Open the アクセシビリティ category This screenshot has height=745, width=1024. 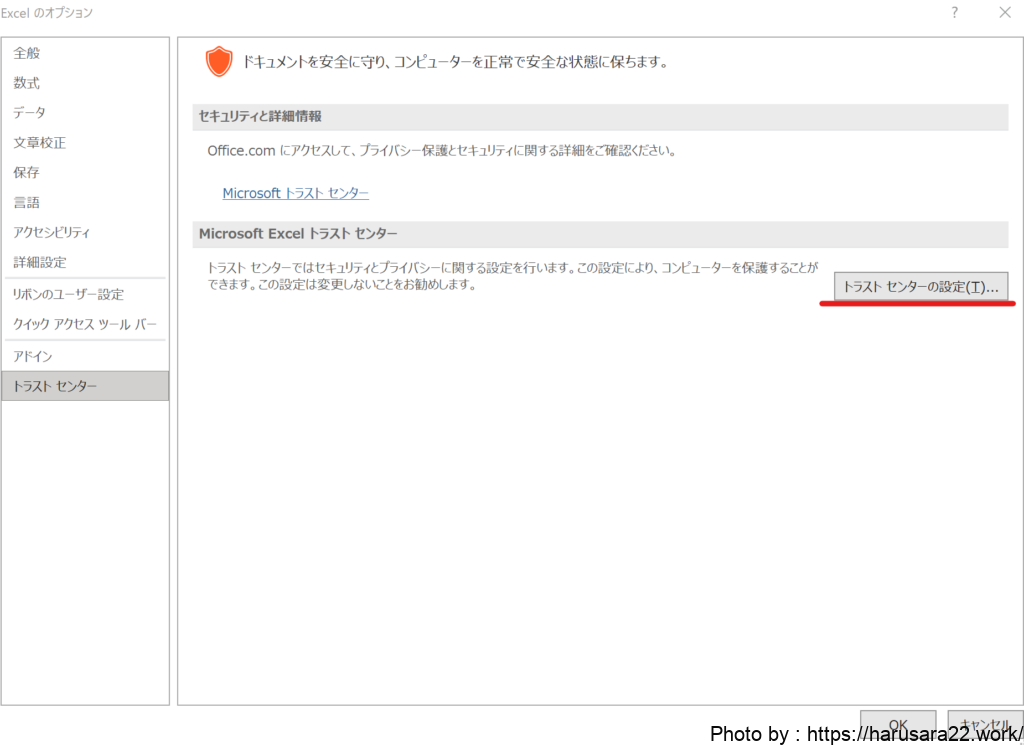[52, 233]
